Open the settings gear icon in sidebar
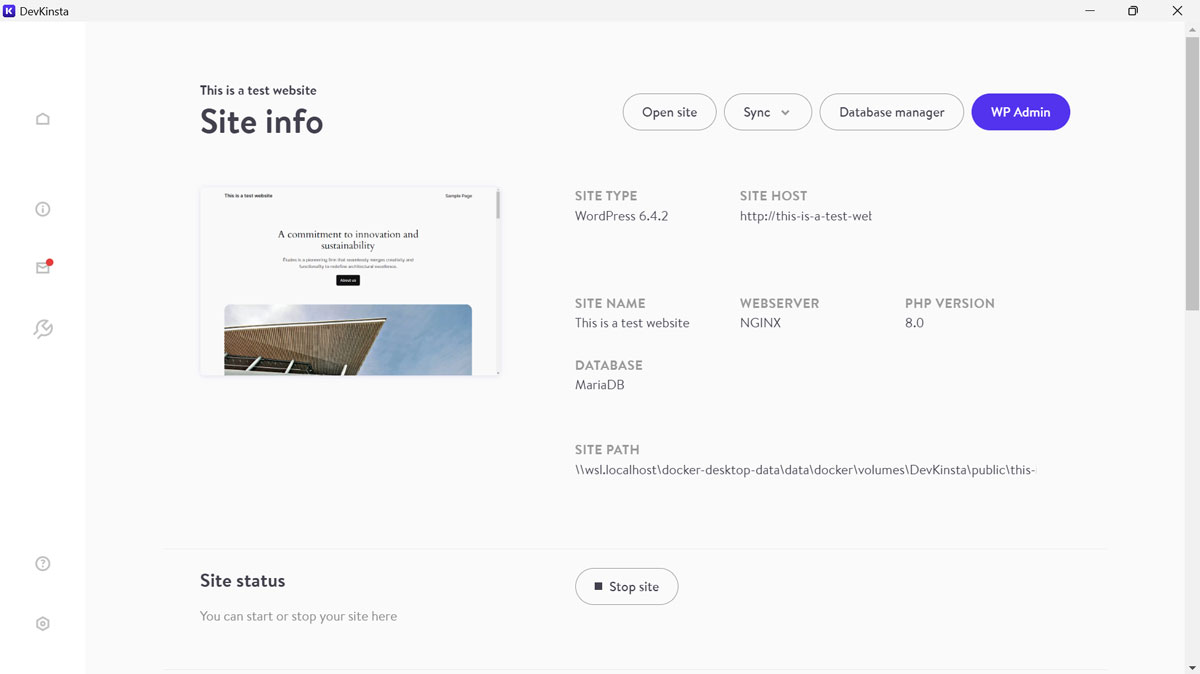This screenshot has width=1200, height=674. pyautogui.click(x=42, y=623)
